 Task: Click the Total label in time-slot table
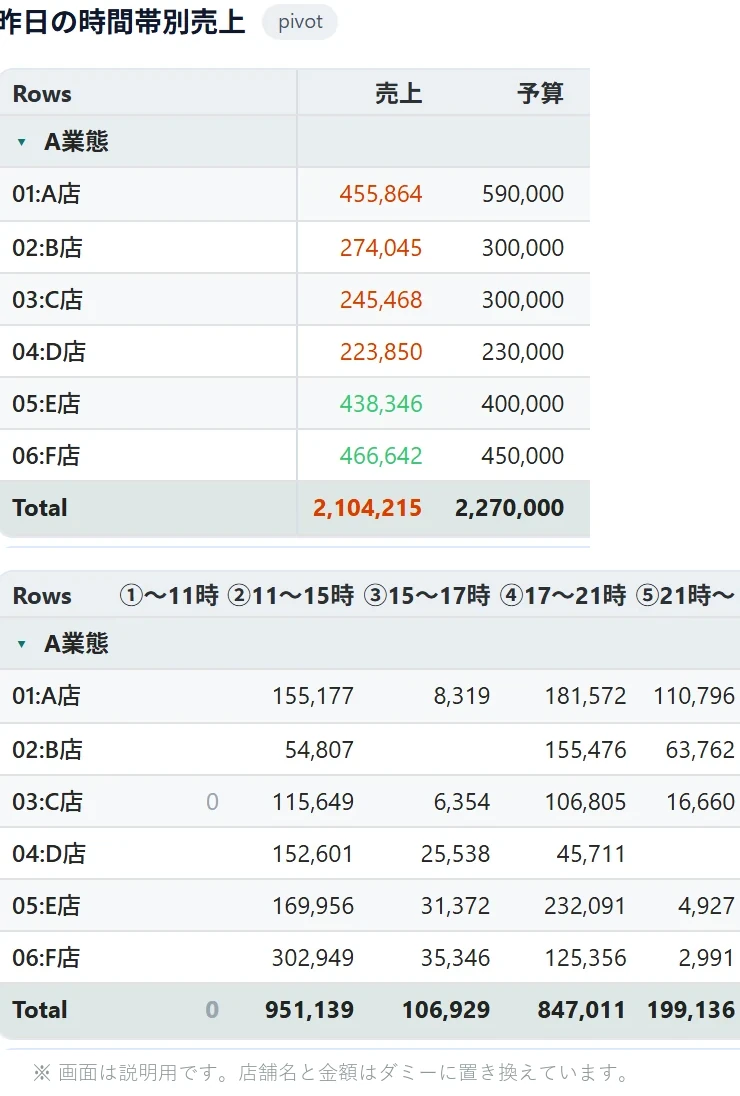40,1010
